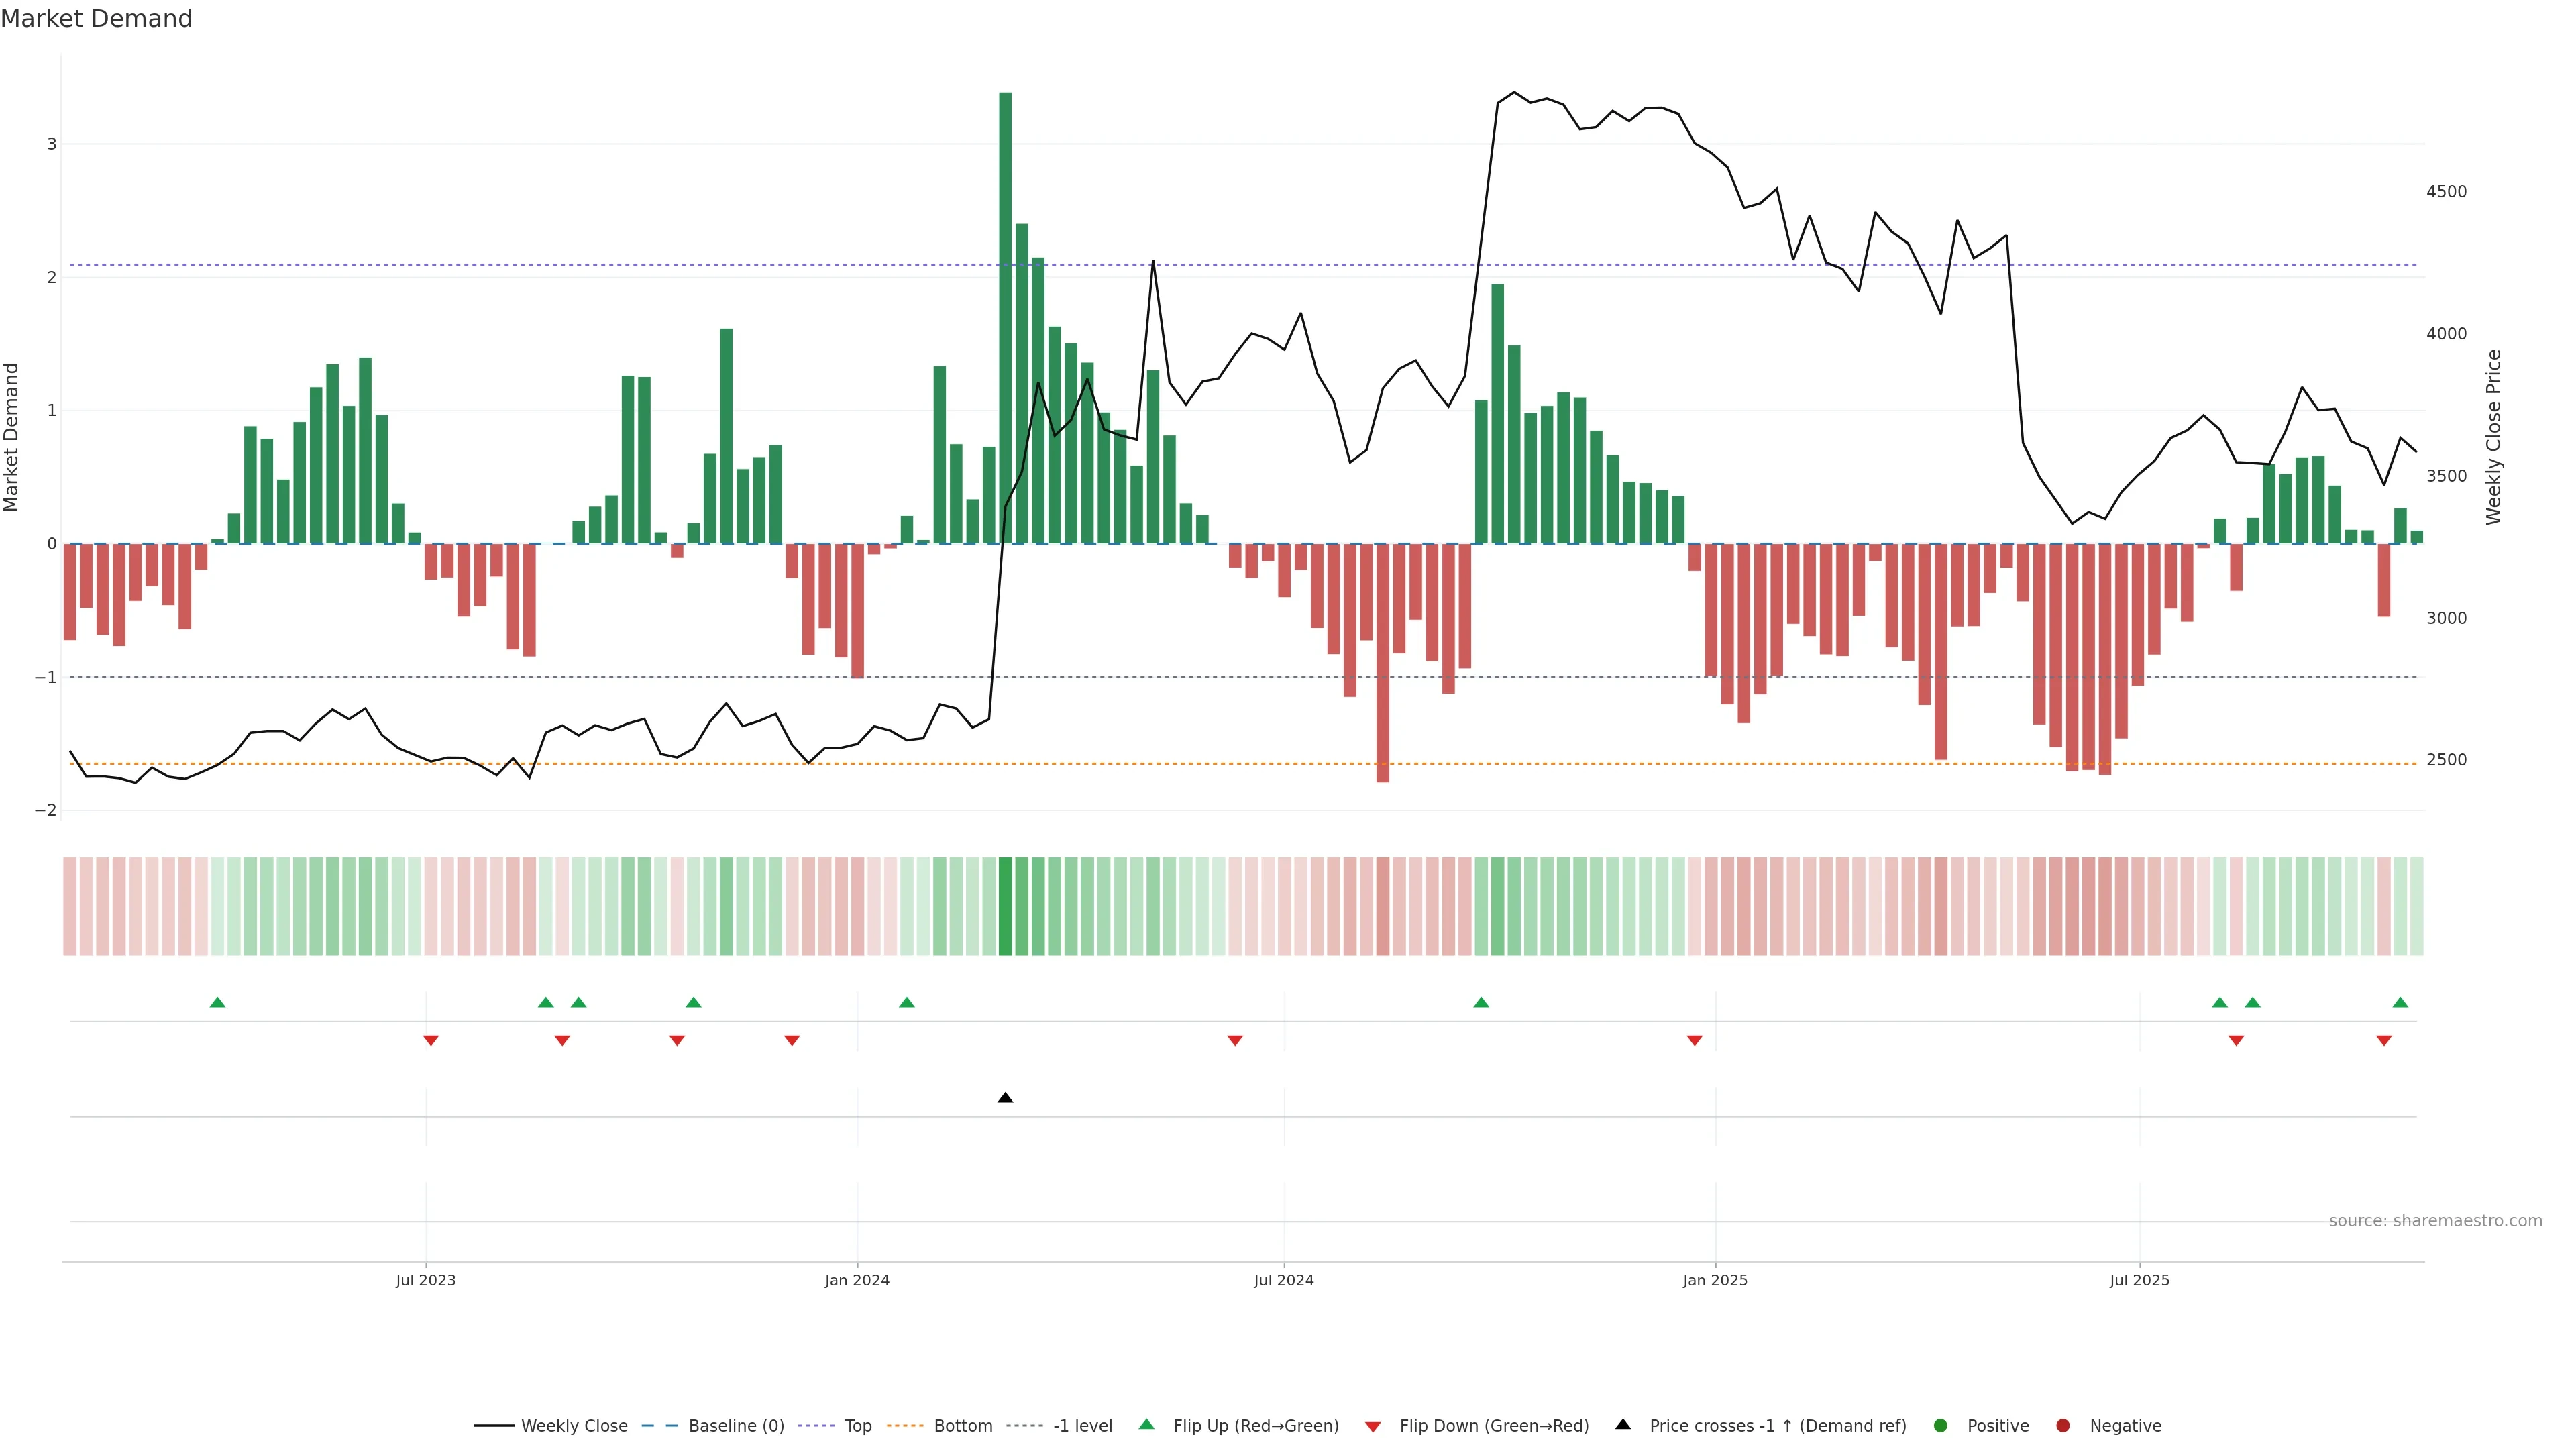Click red Flip Down icon in legend
Screen dimensions: 2576x1449
1373,1426
